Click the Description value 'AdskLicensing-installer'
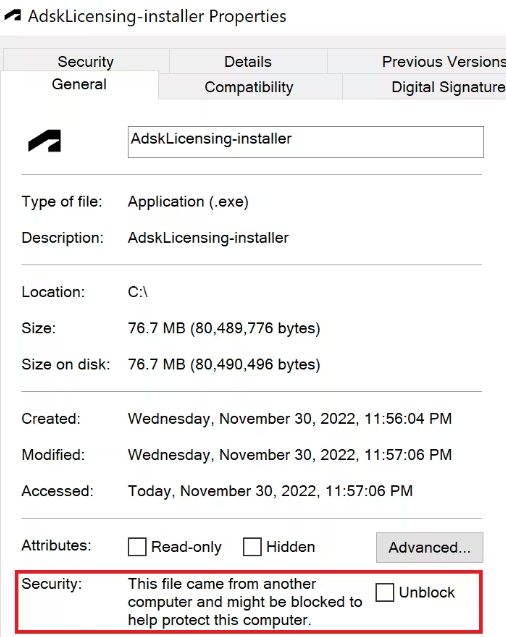The image size is (506, 637). pos(208,238)
